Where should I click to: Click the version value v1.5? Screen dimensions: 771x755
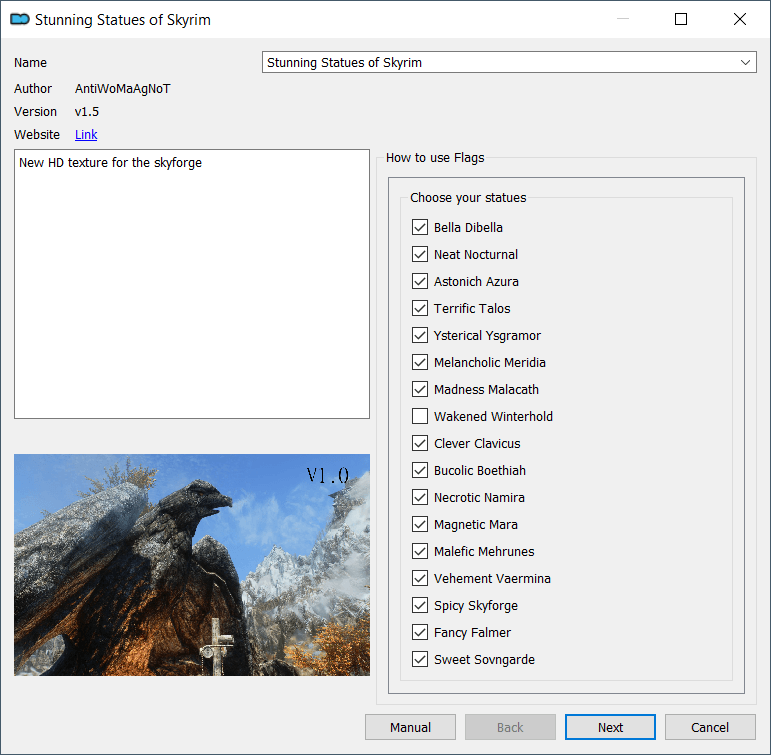(x=87, y=112)
